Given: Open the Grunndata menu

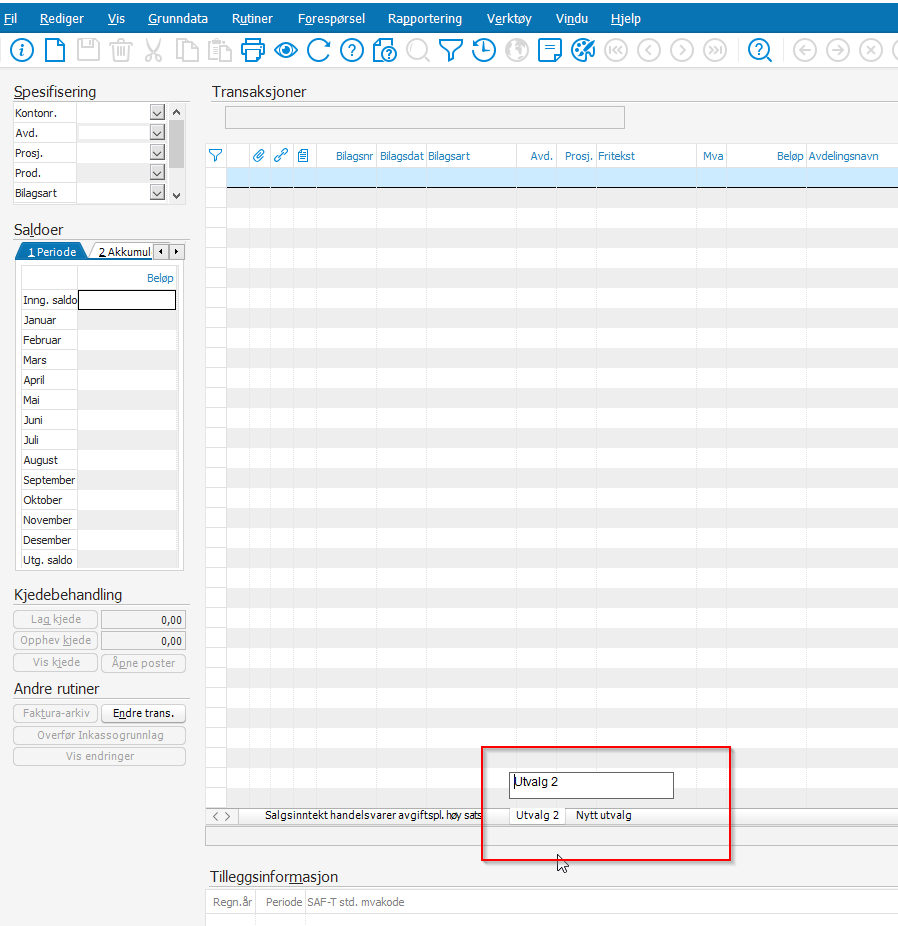Looking at the screenshot, I should pyautogui.click(x=178, y=19).
